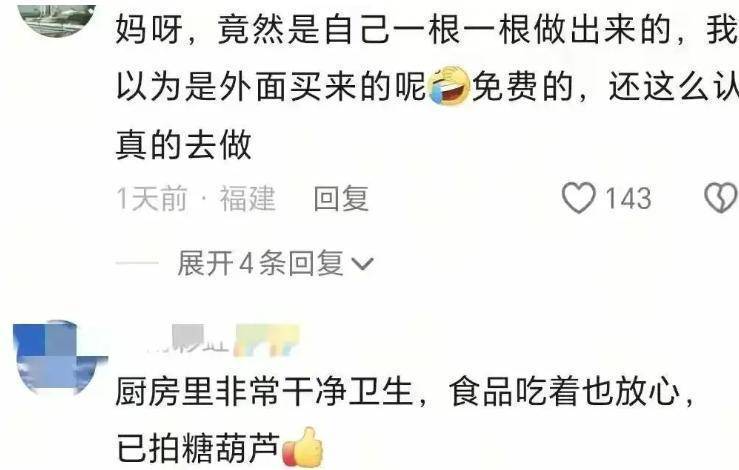Open the blurred blue avatar of second commenter

coord(59,357)
